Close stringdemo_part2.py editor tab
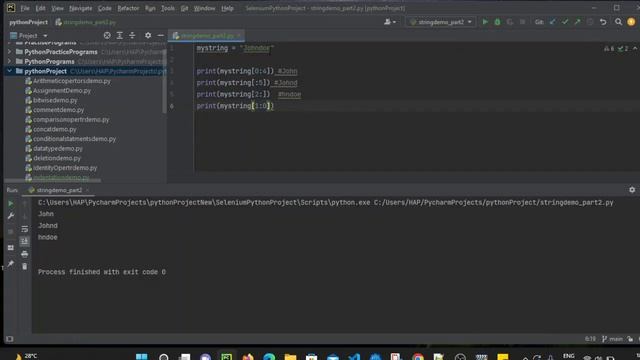The width and height of the screenshot is (640, 360). tap(239, 36)
